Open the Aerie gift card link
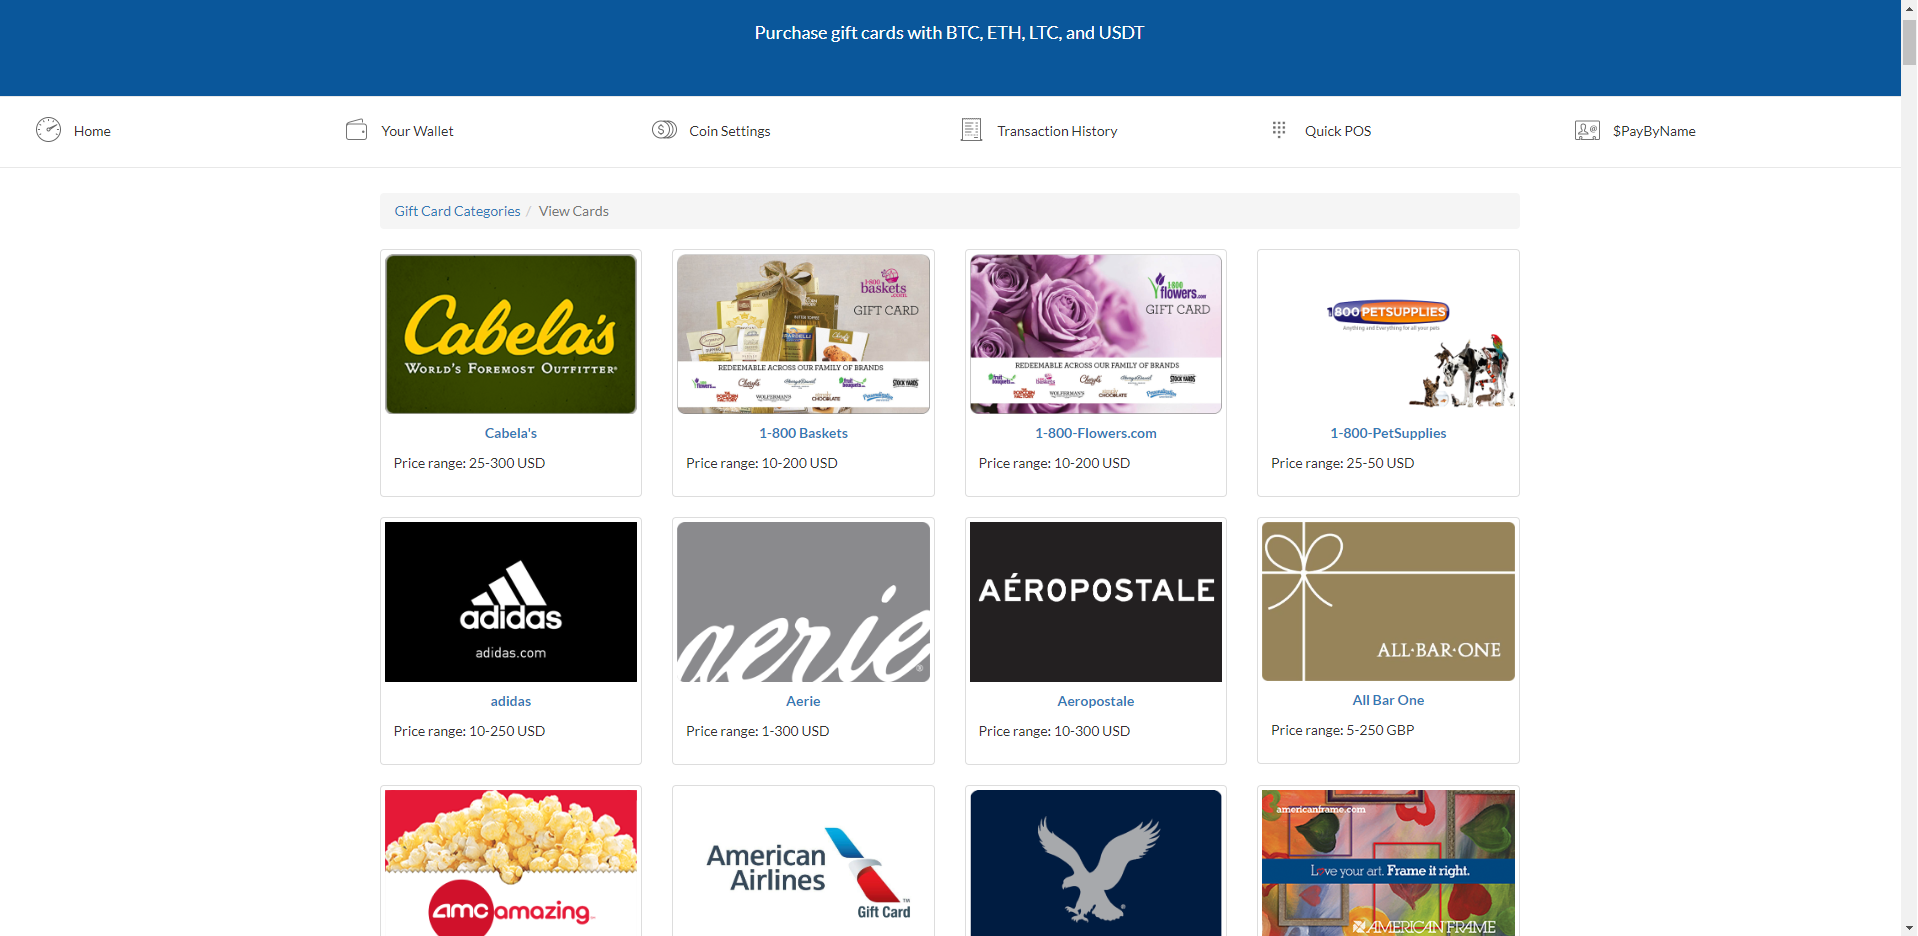The image size is (1918, 936). [x=803, y=701]
